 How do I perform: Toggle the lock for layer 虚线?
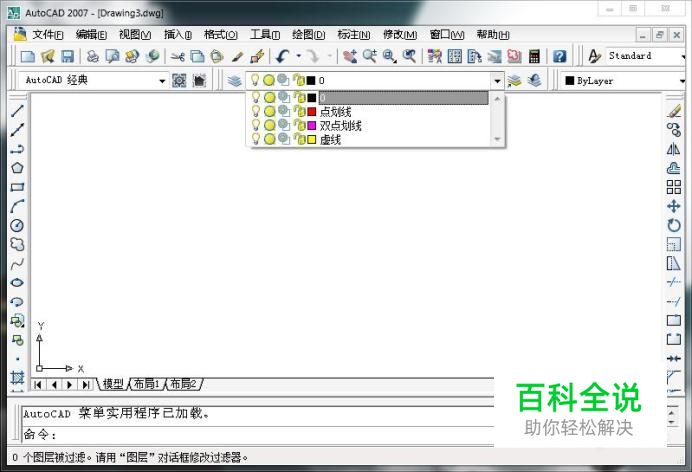coord(300,139)
